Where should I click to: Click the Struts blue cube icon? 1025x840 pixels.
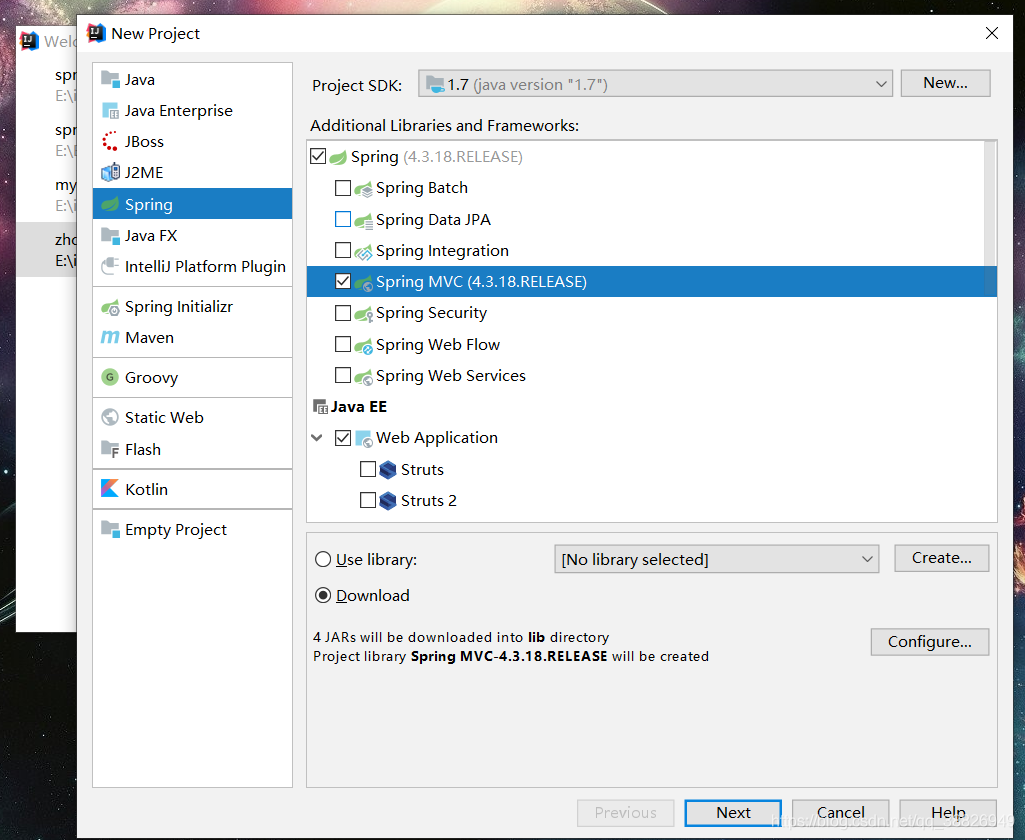point(388,469)
